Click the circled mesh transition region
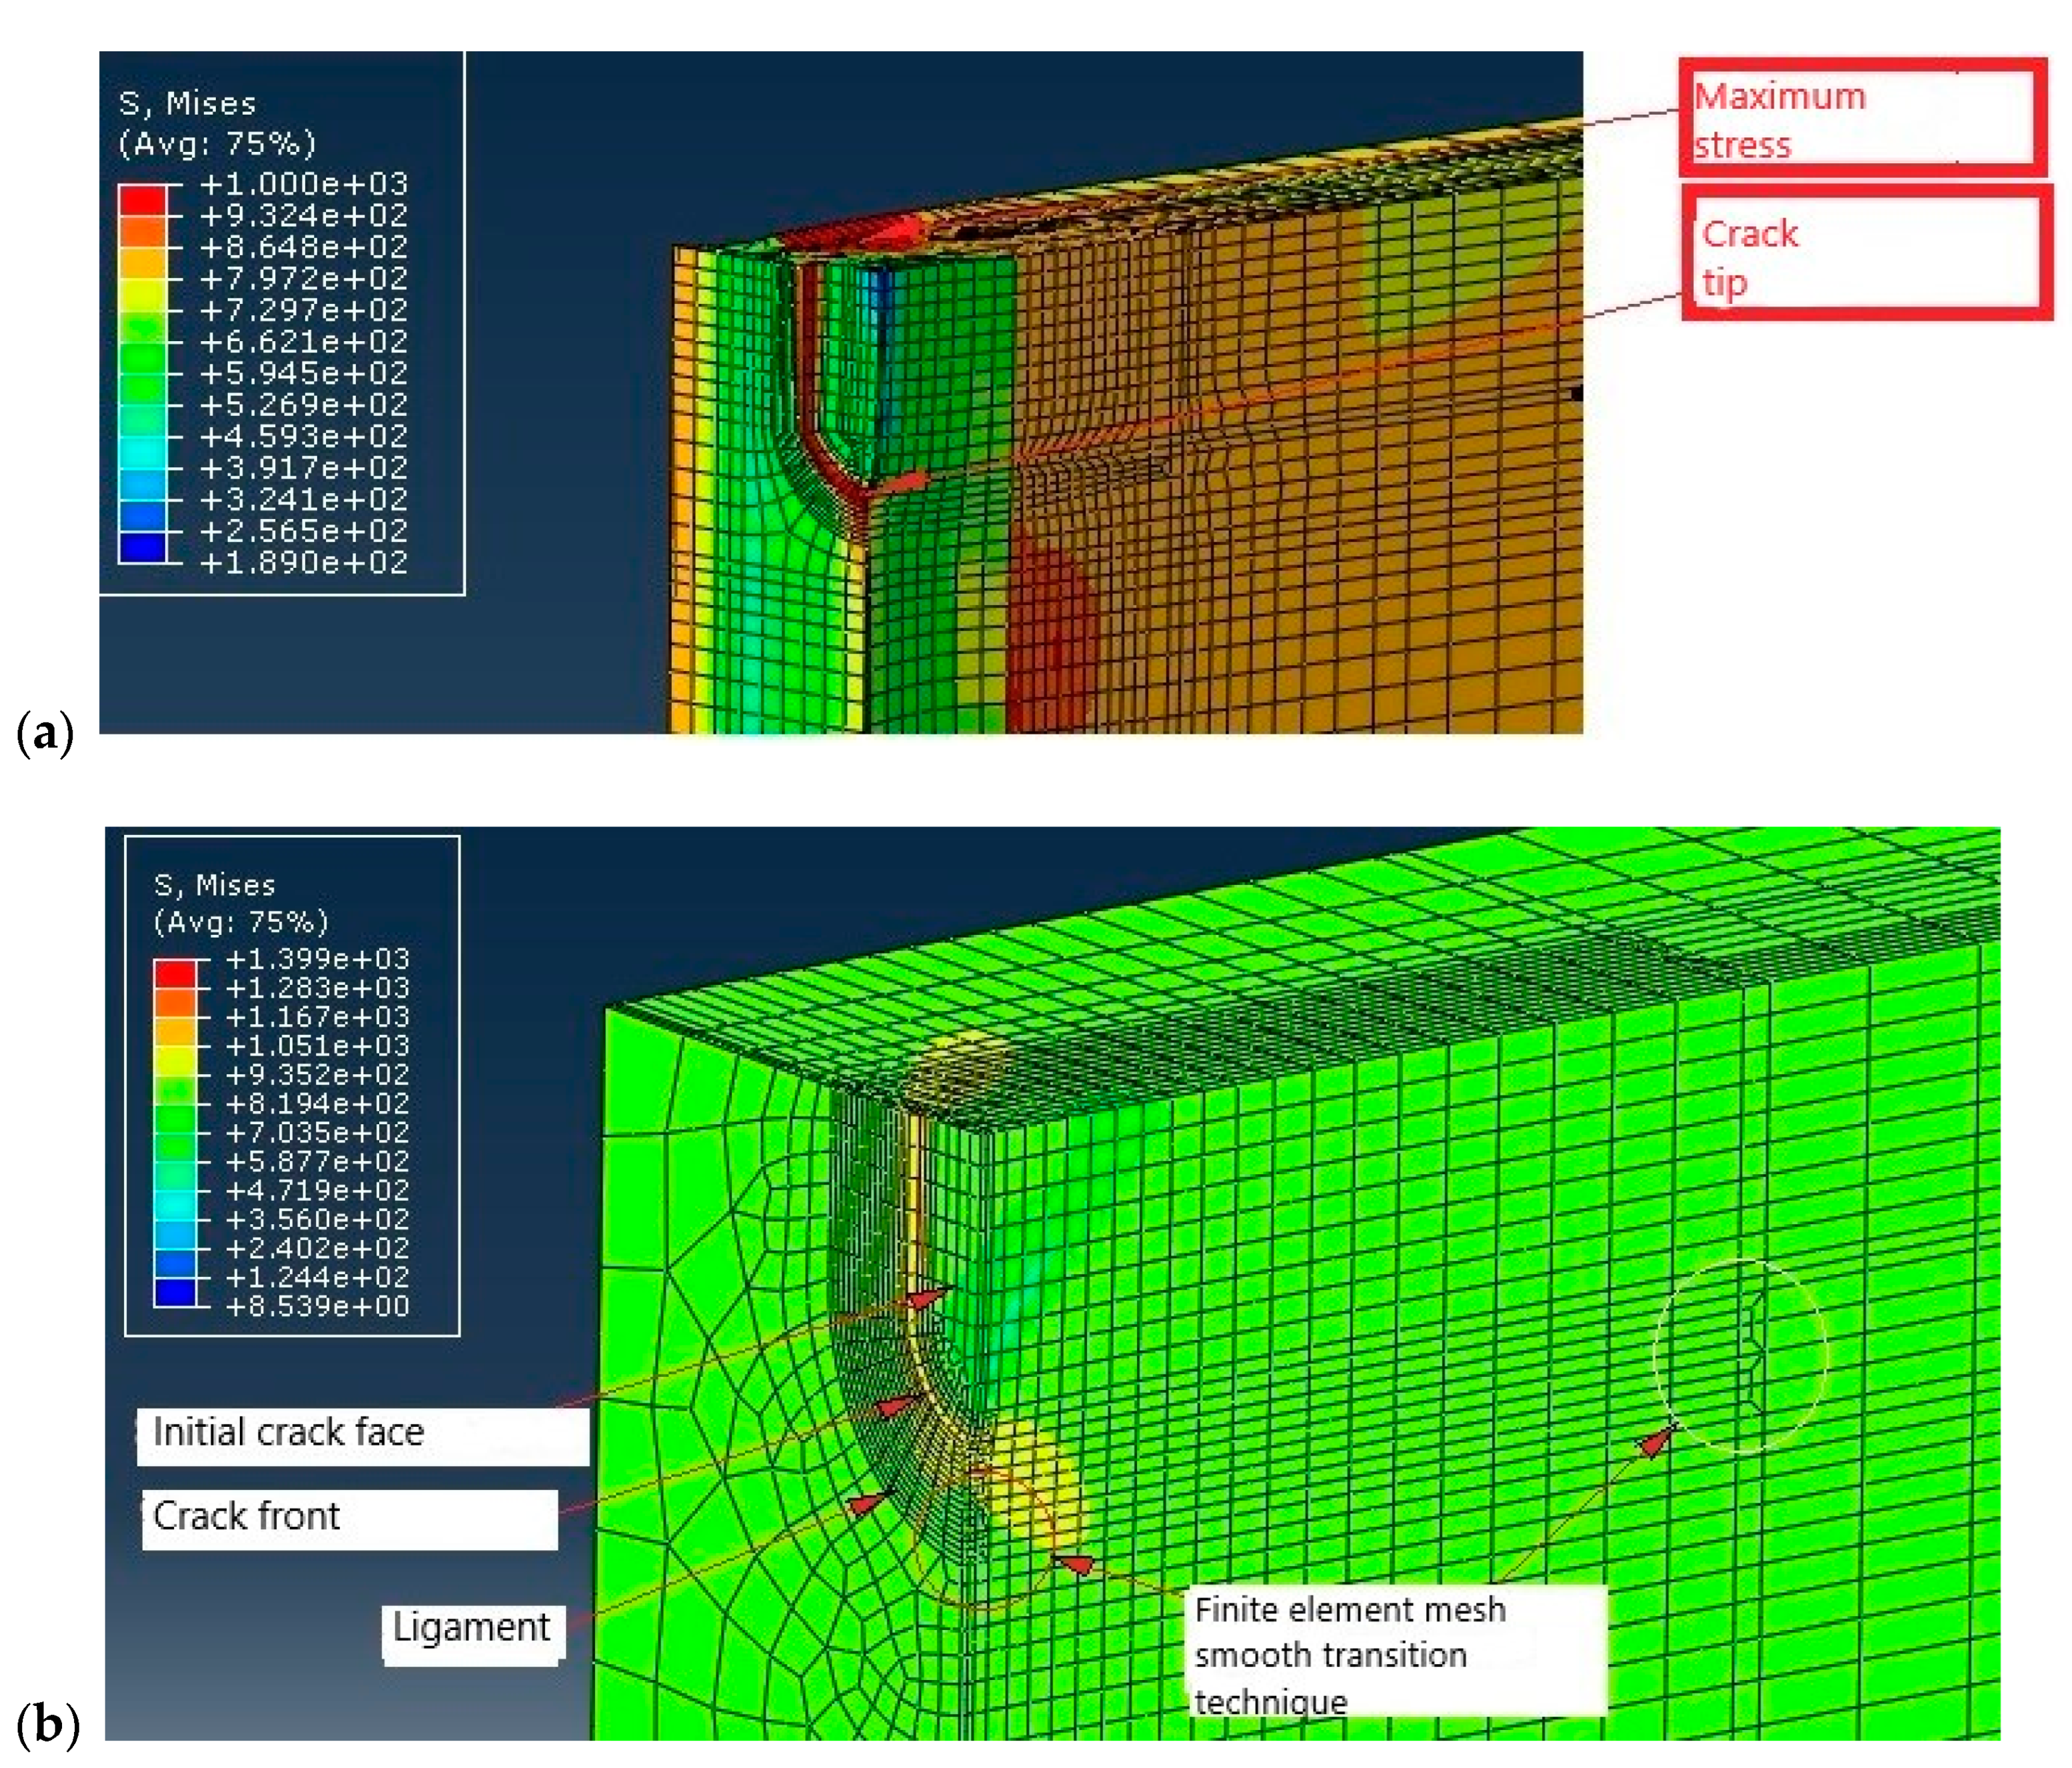Image resolution: width=2072 pixels, height=1768 pixels. point(1741,1355)
